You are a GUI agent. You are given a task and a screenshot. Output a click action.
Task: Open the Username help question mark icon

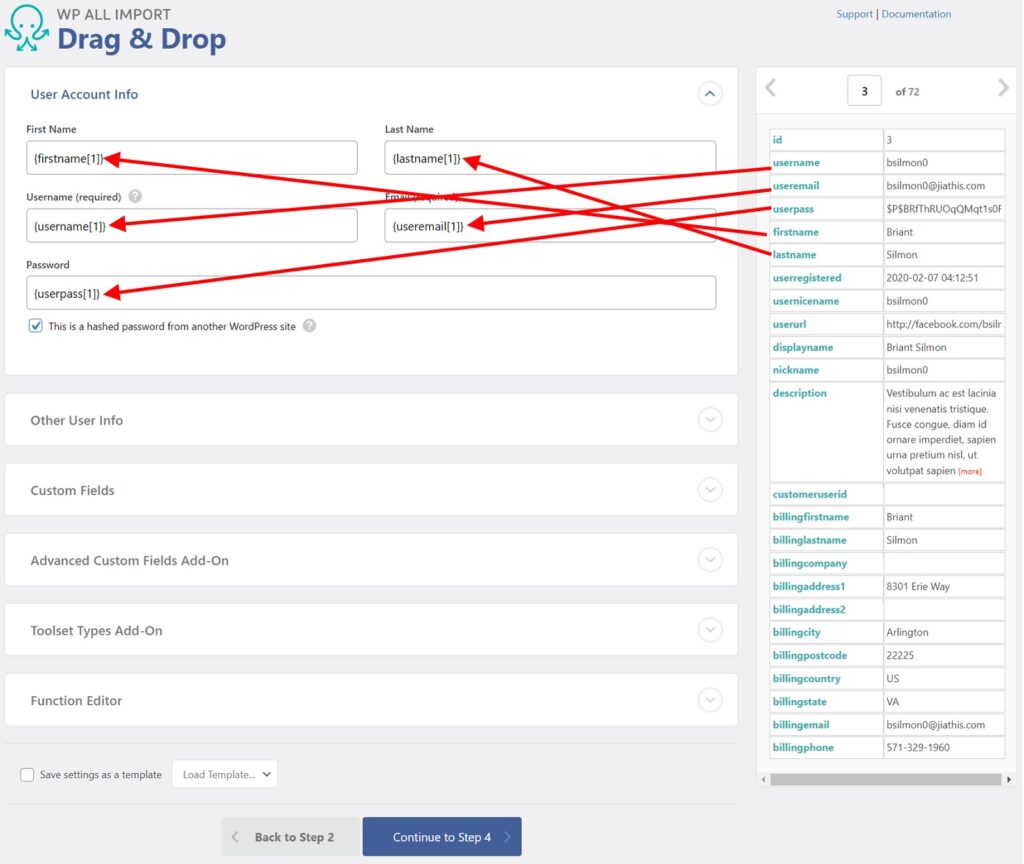(x=135, y=196)
